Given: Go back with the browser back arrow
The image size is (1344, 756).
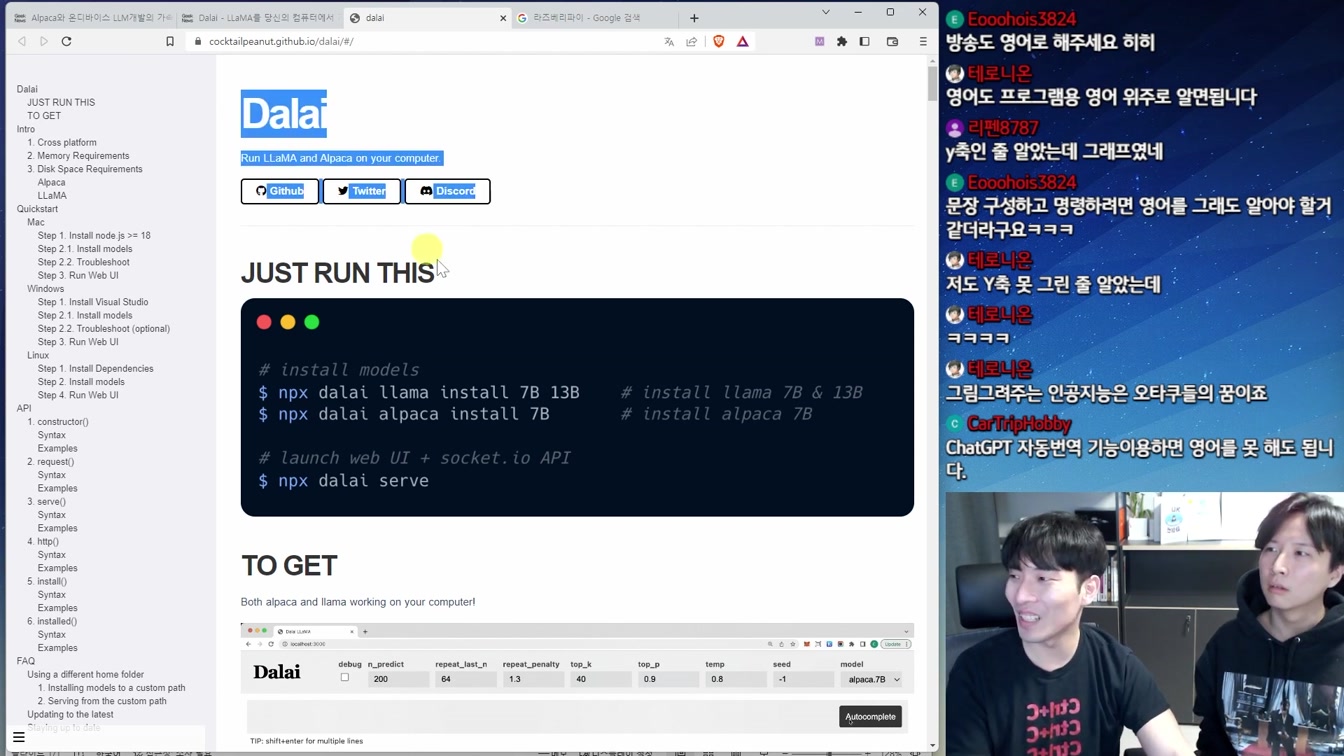Looking at the screenshot, I should point(22,41).
